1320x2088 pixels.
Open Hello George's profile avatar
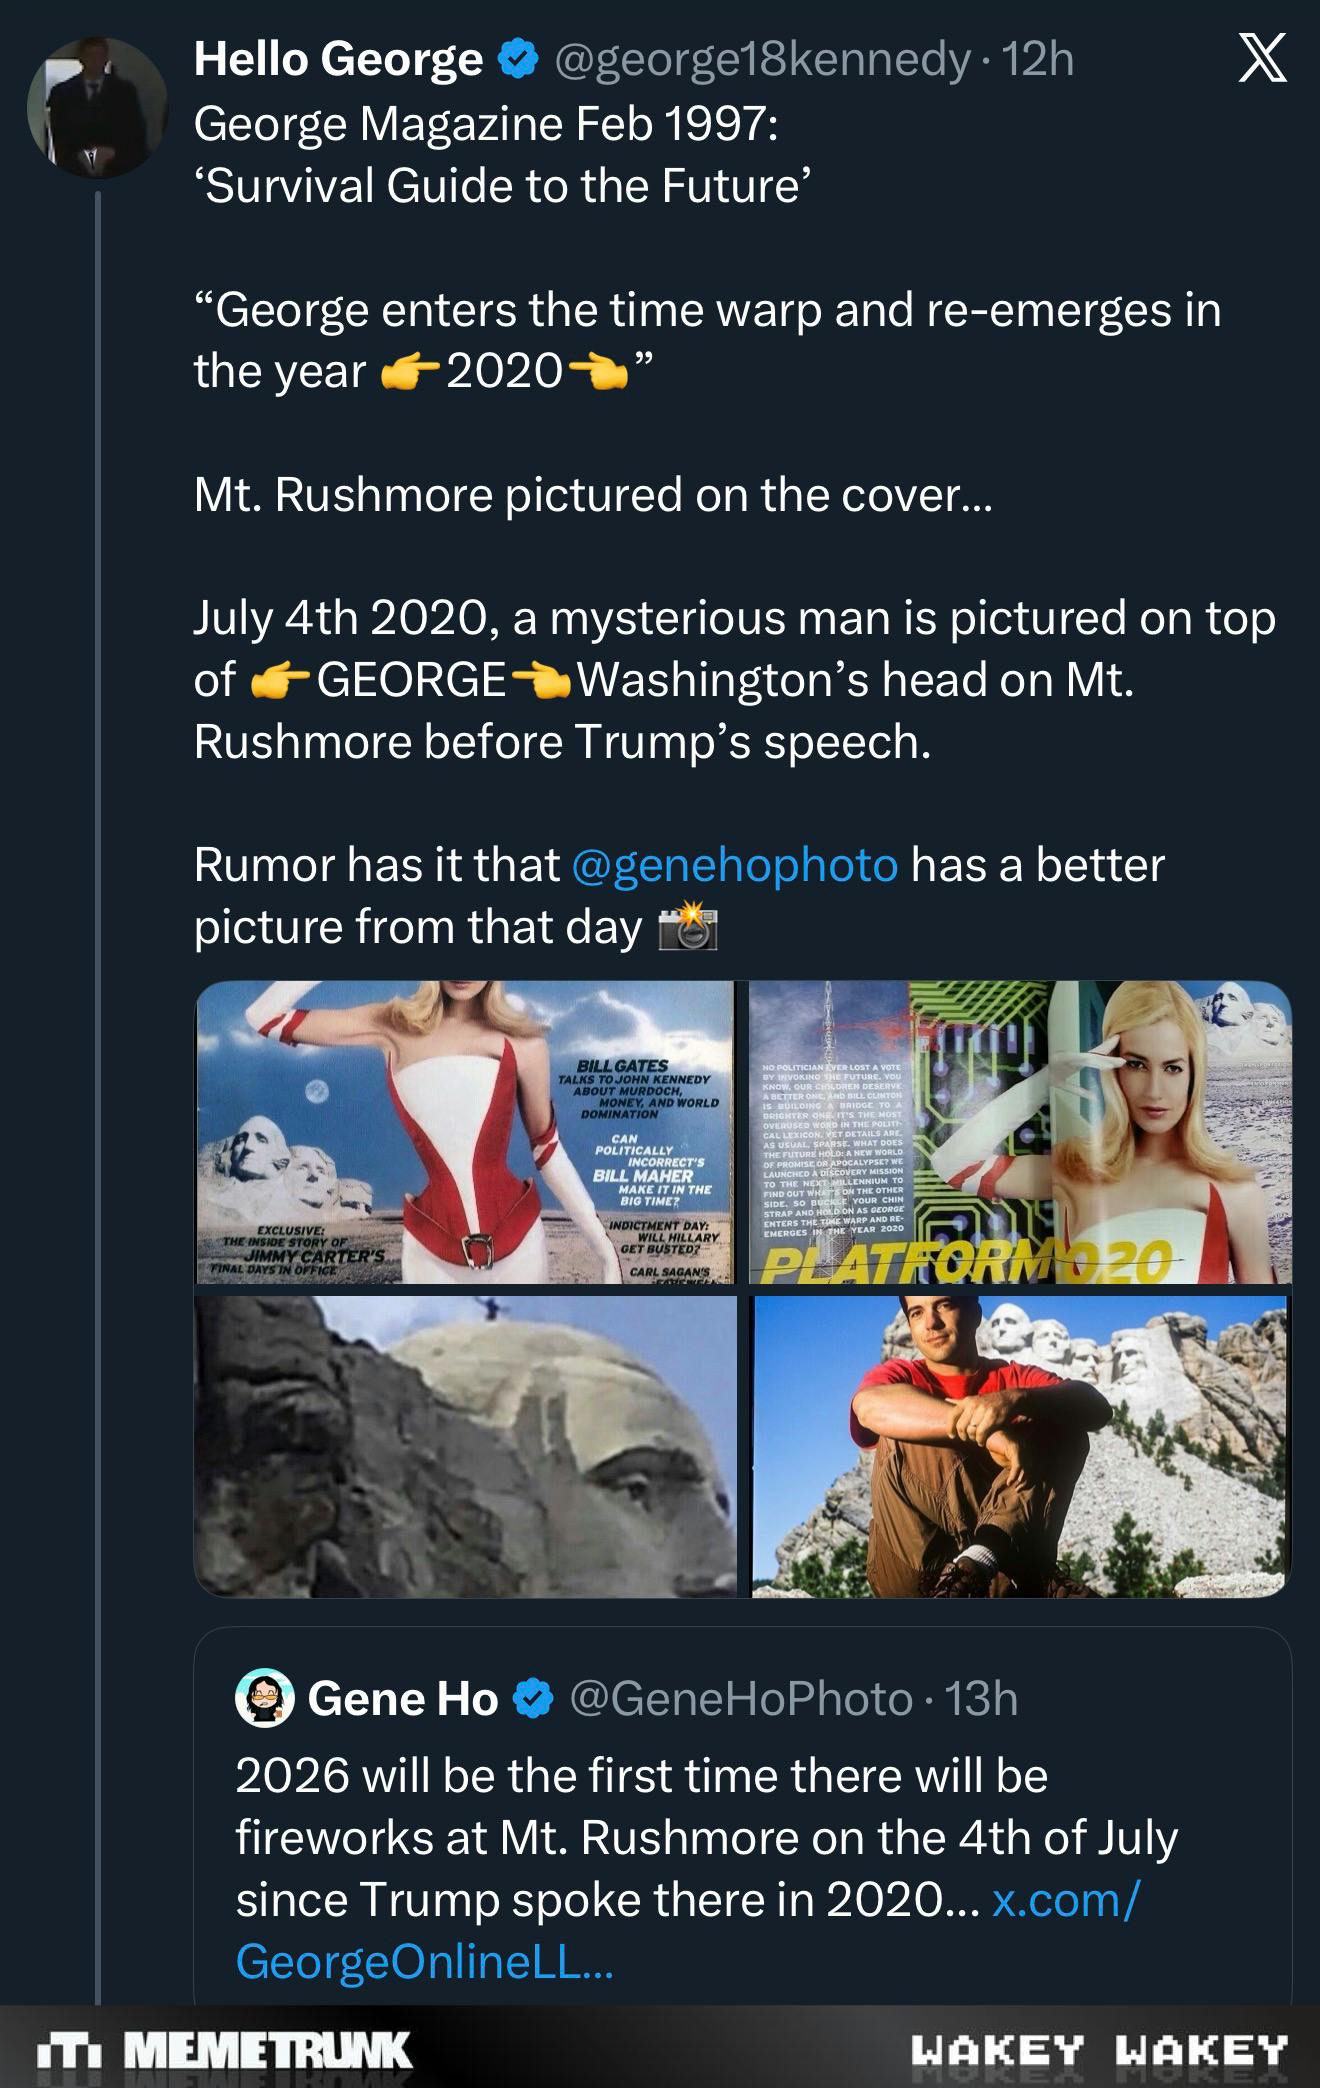coord(96,108)
